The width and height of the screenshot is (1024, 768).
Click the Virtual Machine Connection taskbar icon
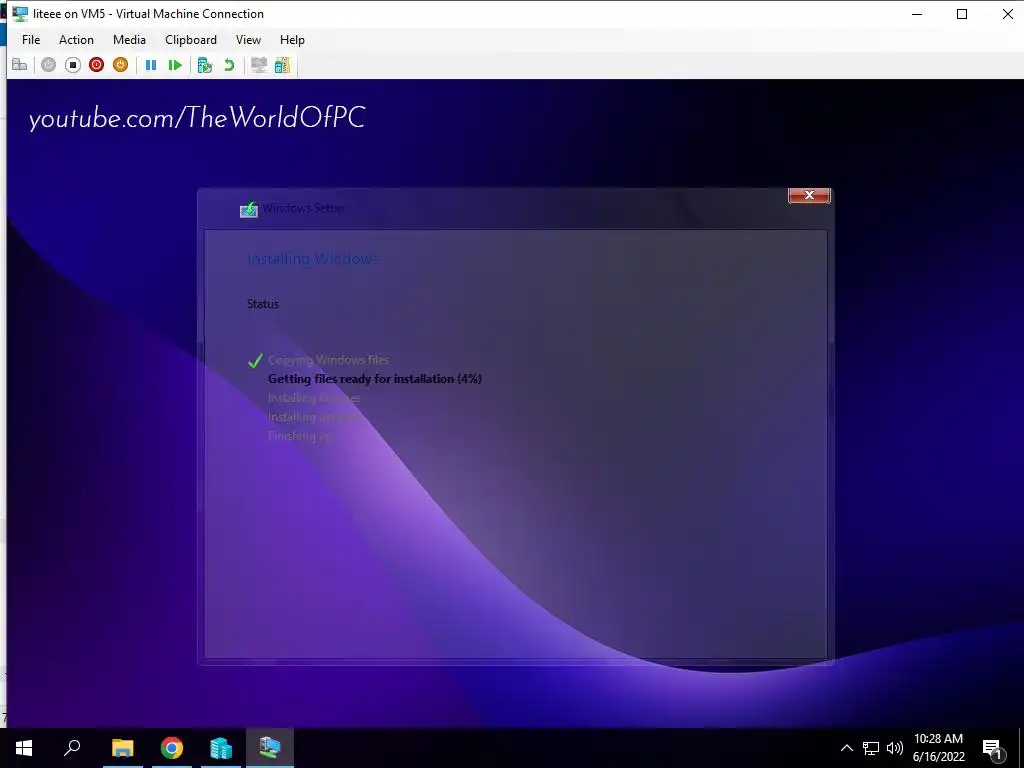click(270, 748)
